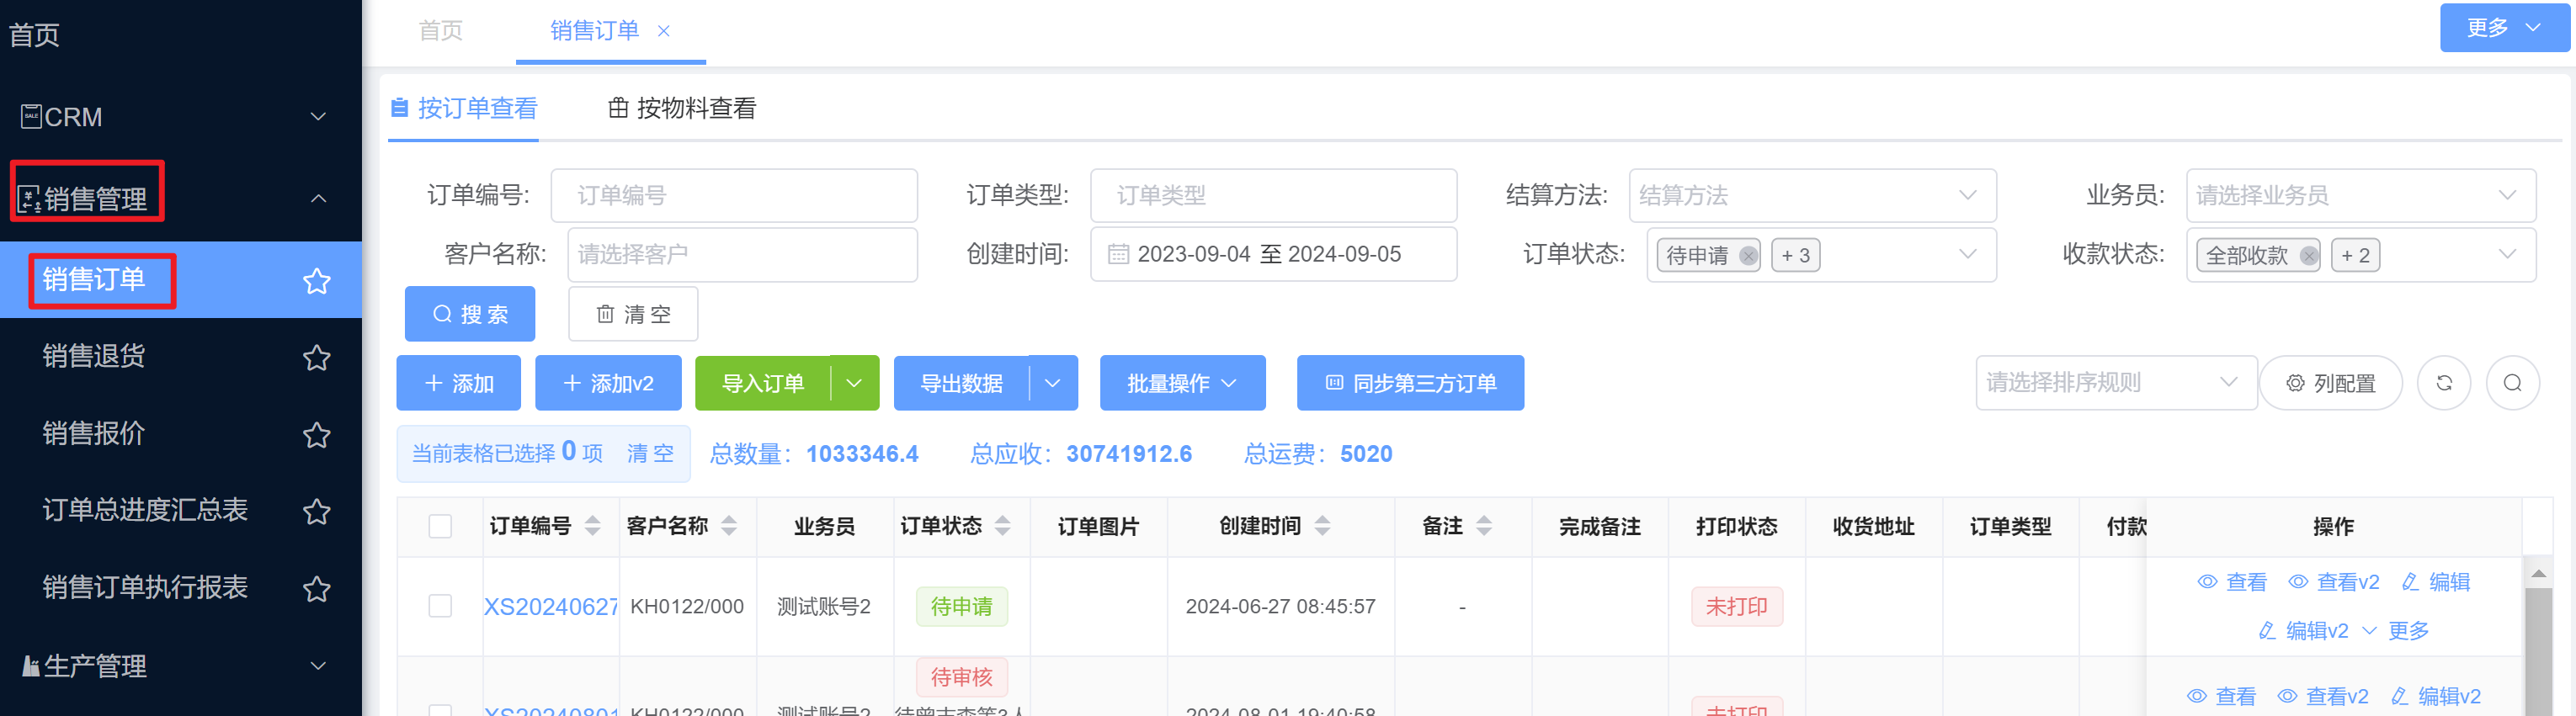Screen dimensions: 2576x716
Task: Sort by 订单编号 column
Action: click(x=593, y=525)
